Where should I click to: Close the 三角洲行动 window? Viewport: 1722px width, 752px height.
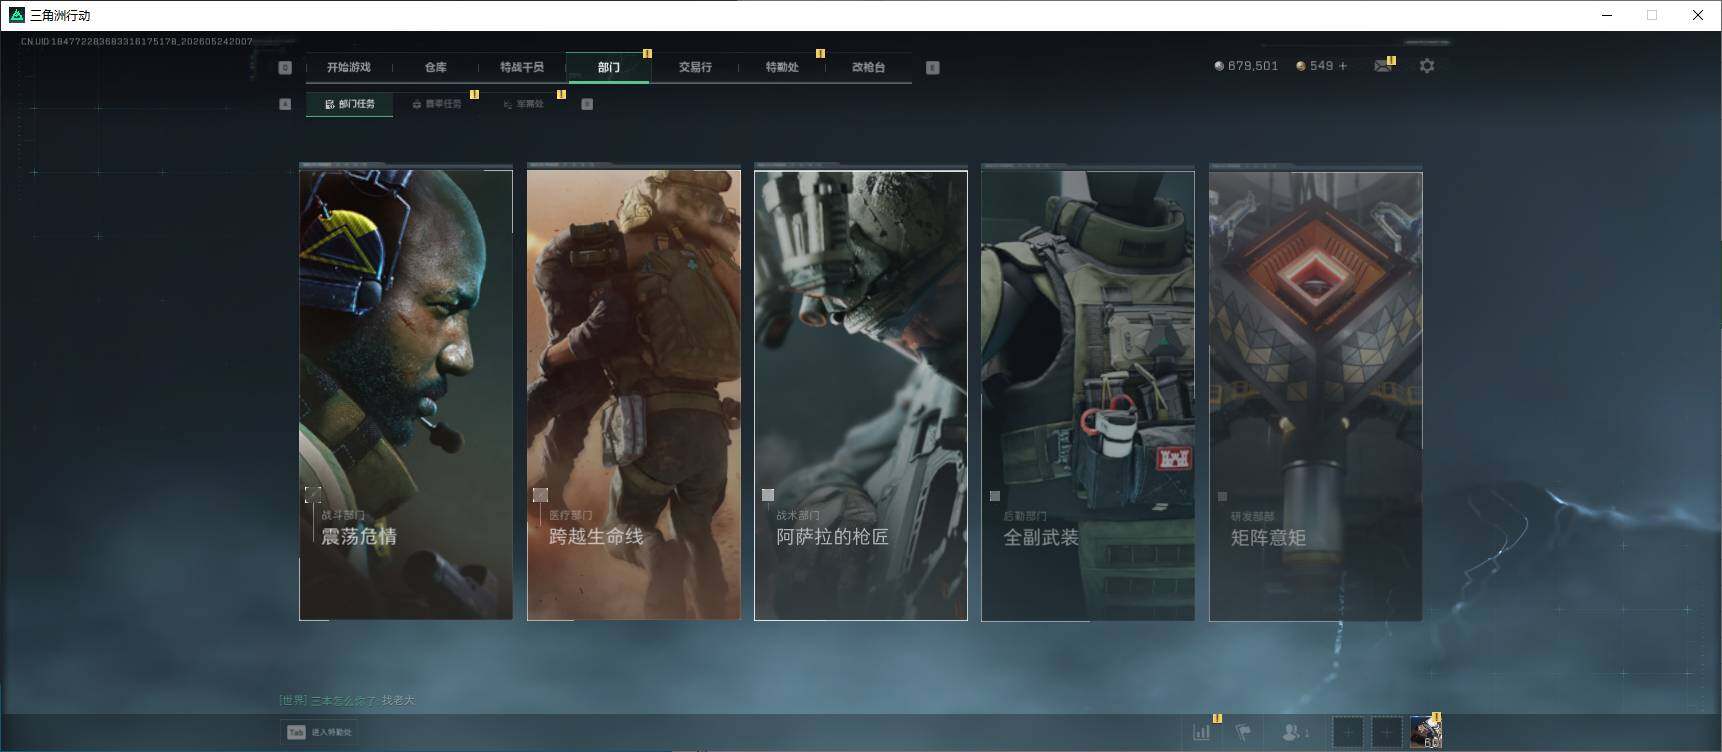(x=1697, y=15)
